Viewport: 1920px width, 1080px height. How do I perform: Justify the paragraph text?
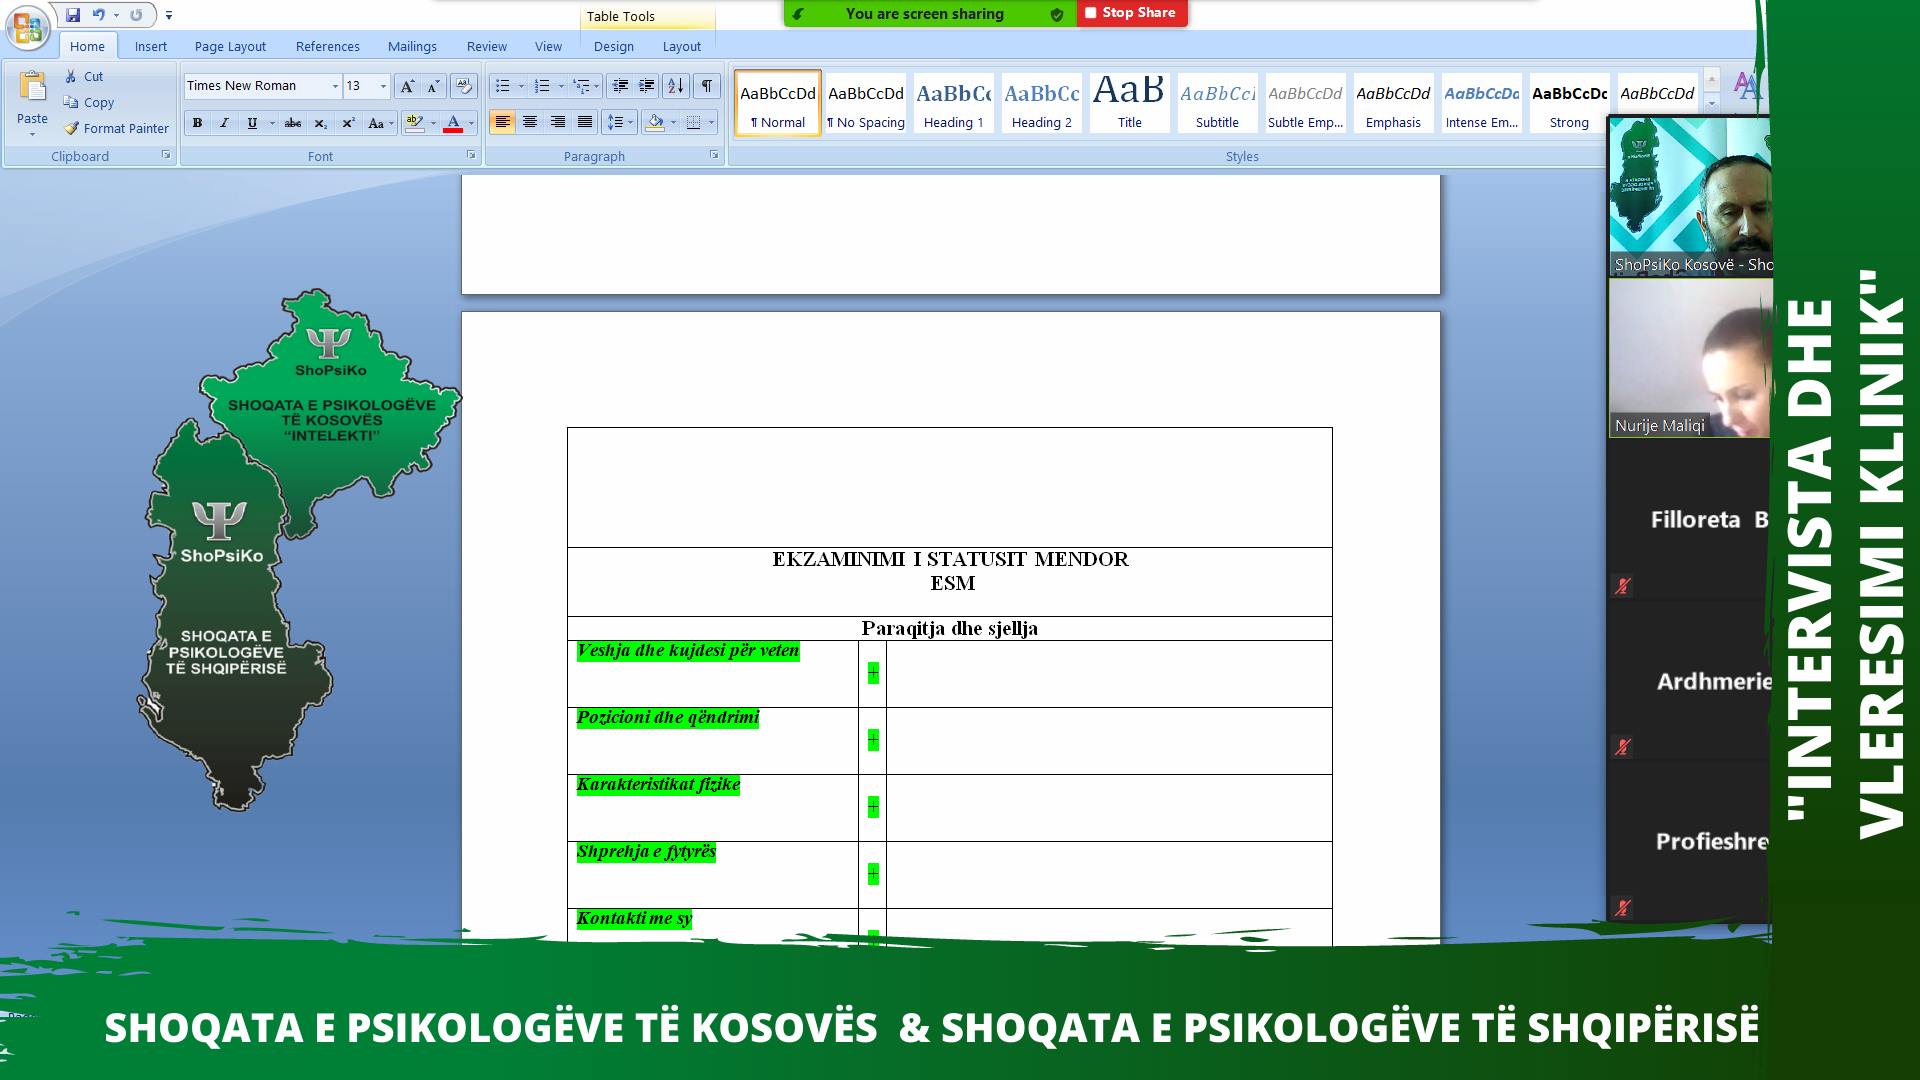pos(585,122)
